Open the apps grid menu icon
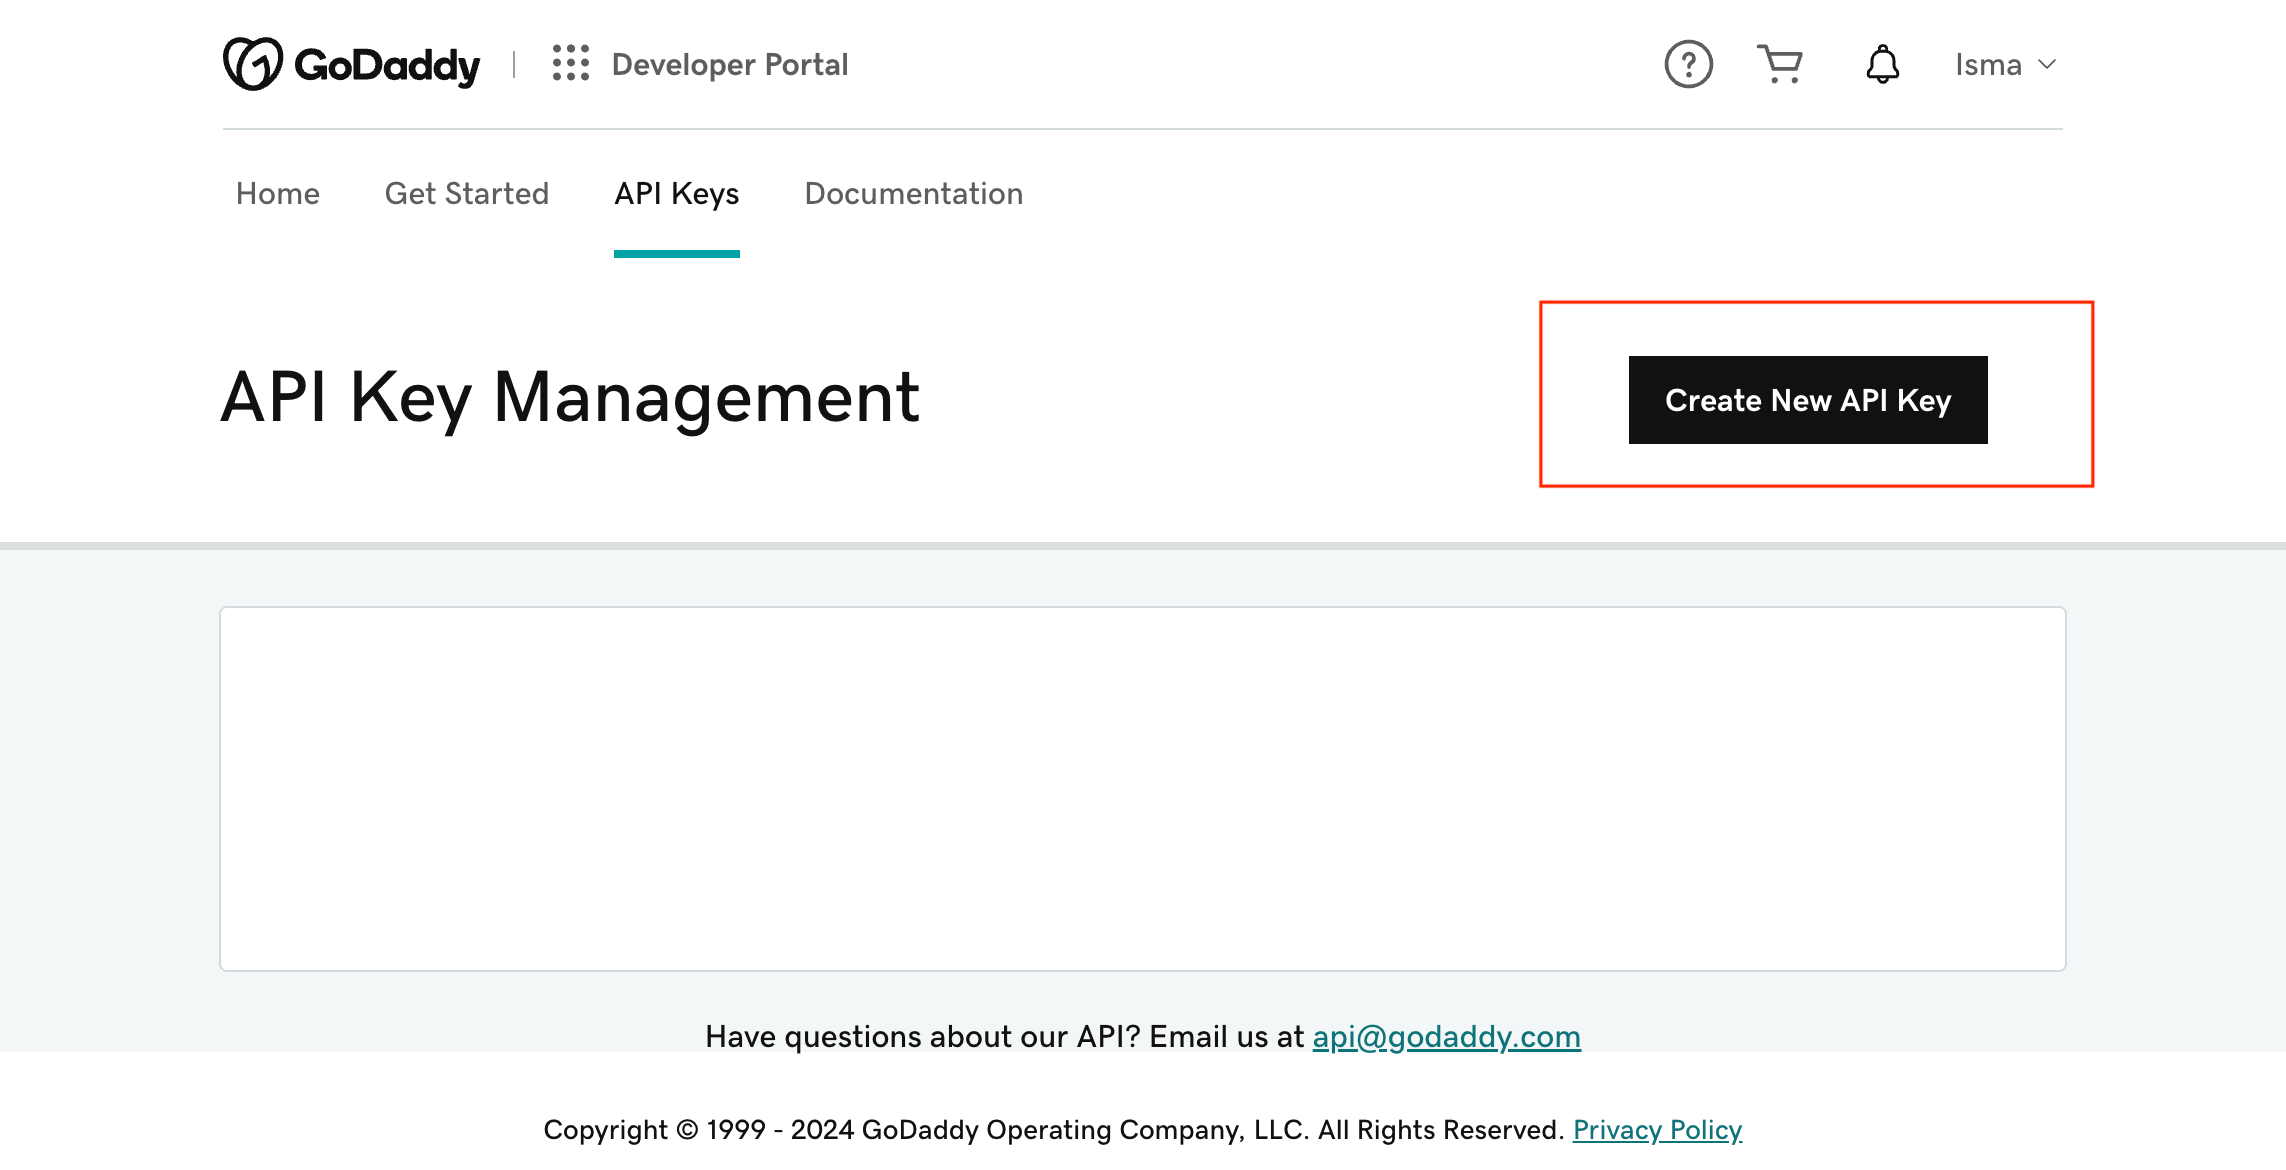2286x1170 pixels. coord(571,63)
